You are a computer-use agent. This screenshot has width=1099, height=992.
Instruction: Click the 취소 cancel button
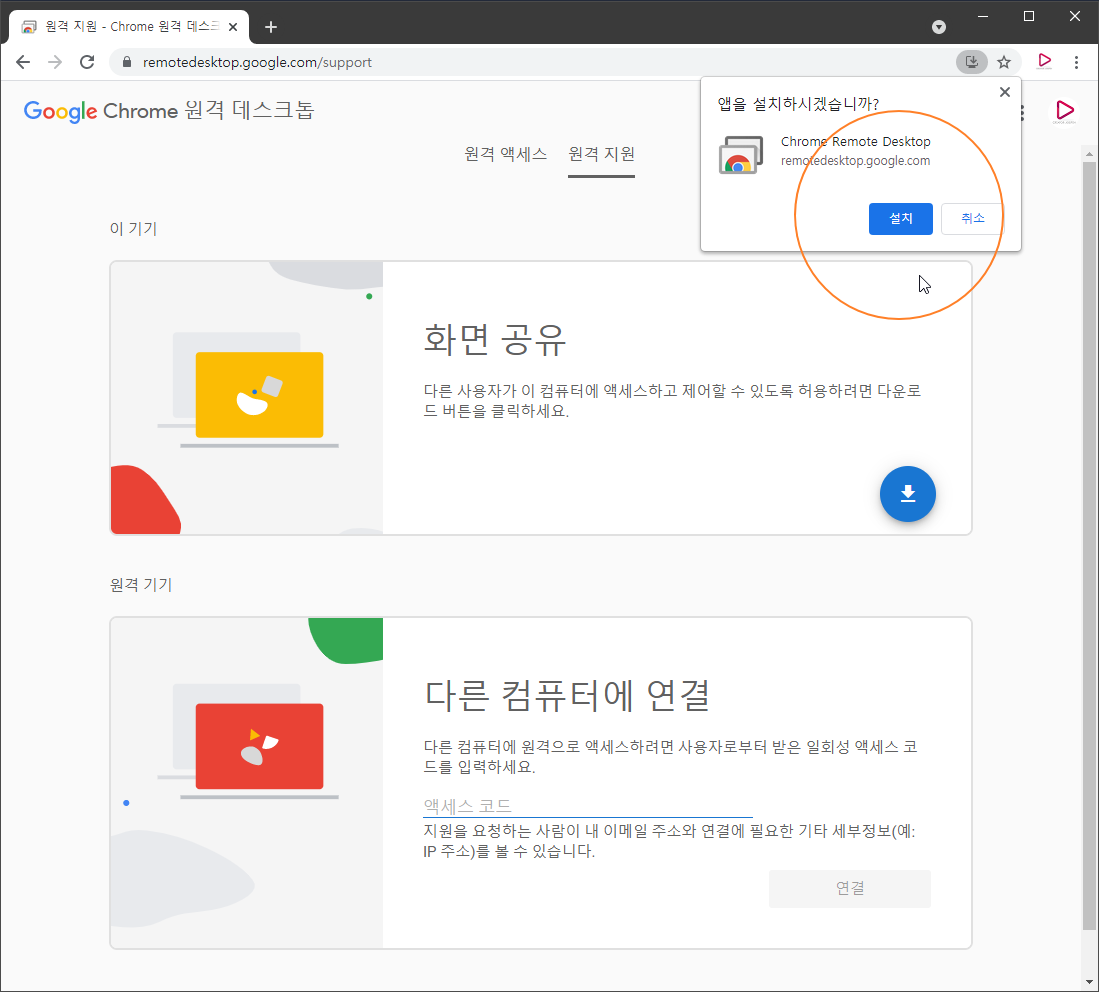coord(973,219)
